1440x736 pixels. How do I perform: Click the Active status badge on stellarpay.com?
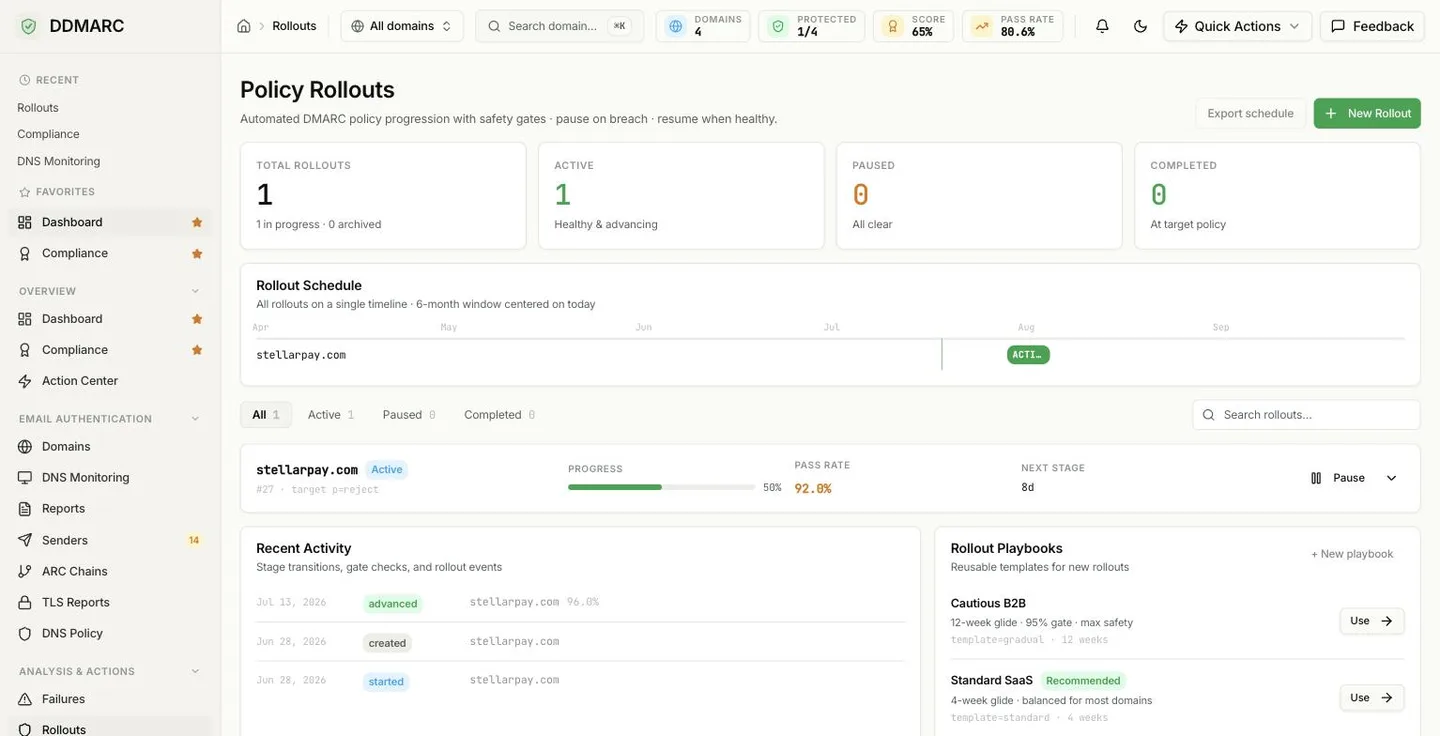(387, 470)
